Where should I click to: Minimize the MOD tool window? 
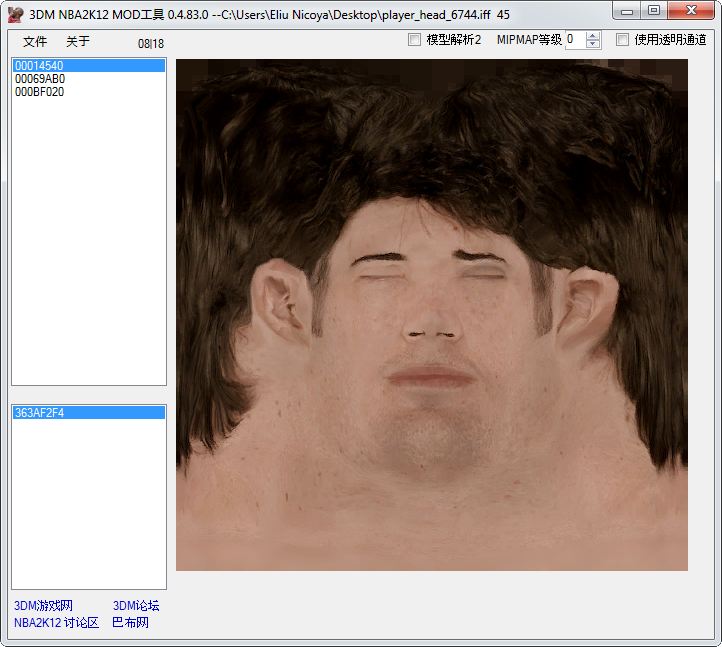627,11
